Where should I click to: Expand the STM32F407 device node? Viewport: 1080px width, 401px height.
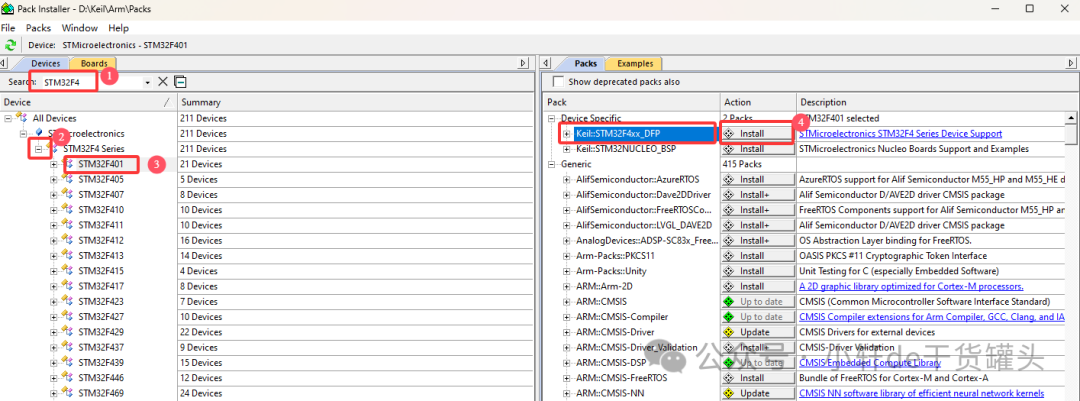click(54, 194)
